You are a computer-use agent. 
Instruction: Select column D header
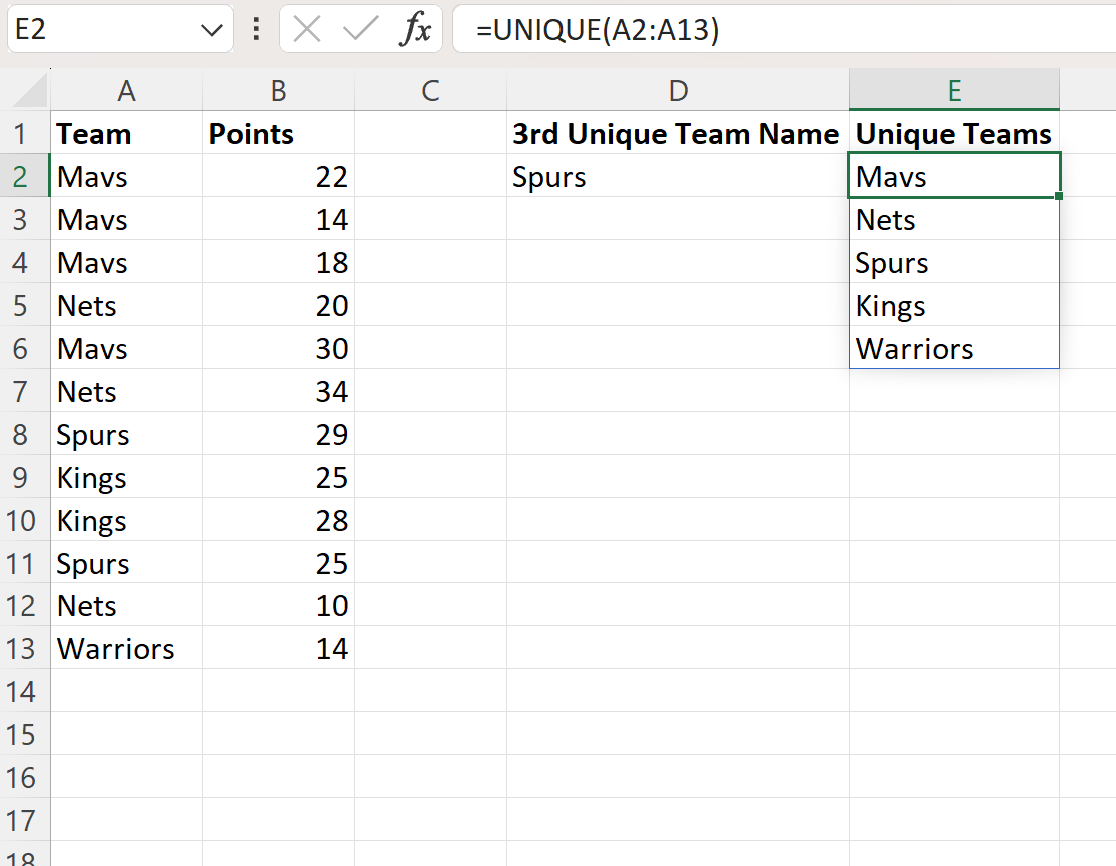(678, 91)
